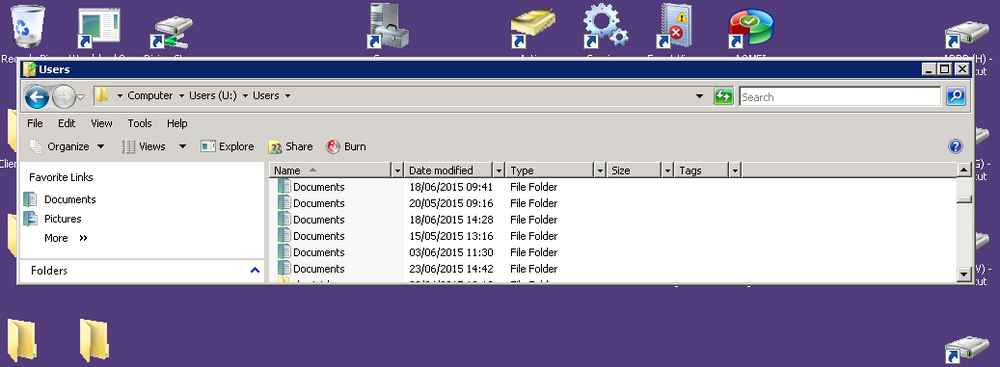
Task: Click the magnifier search button
Action: (955, 97)
